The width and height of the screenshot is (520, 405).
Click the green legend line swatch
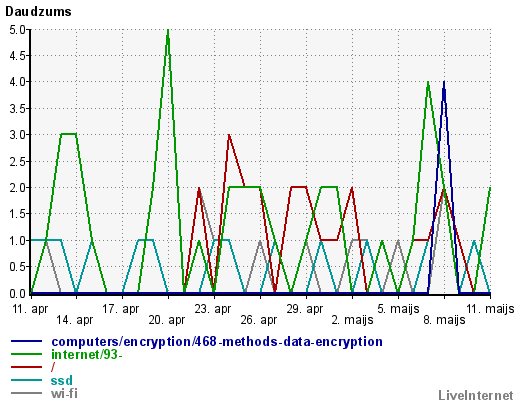[x=27, y=354]
